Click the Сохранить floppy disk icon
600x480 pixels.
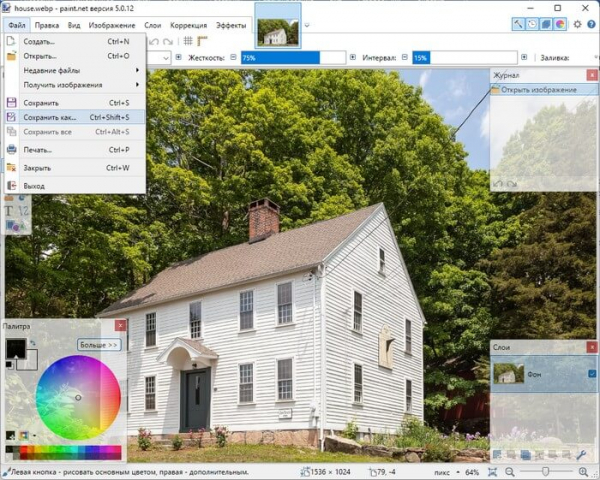11,103
